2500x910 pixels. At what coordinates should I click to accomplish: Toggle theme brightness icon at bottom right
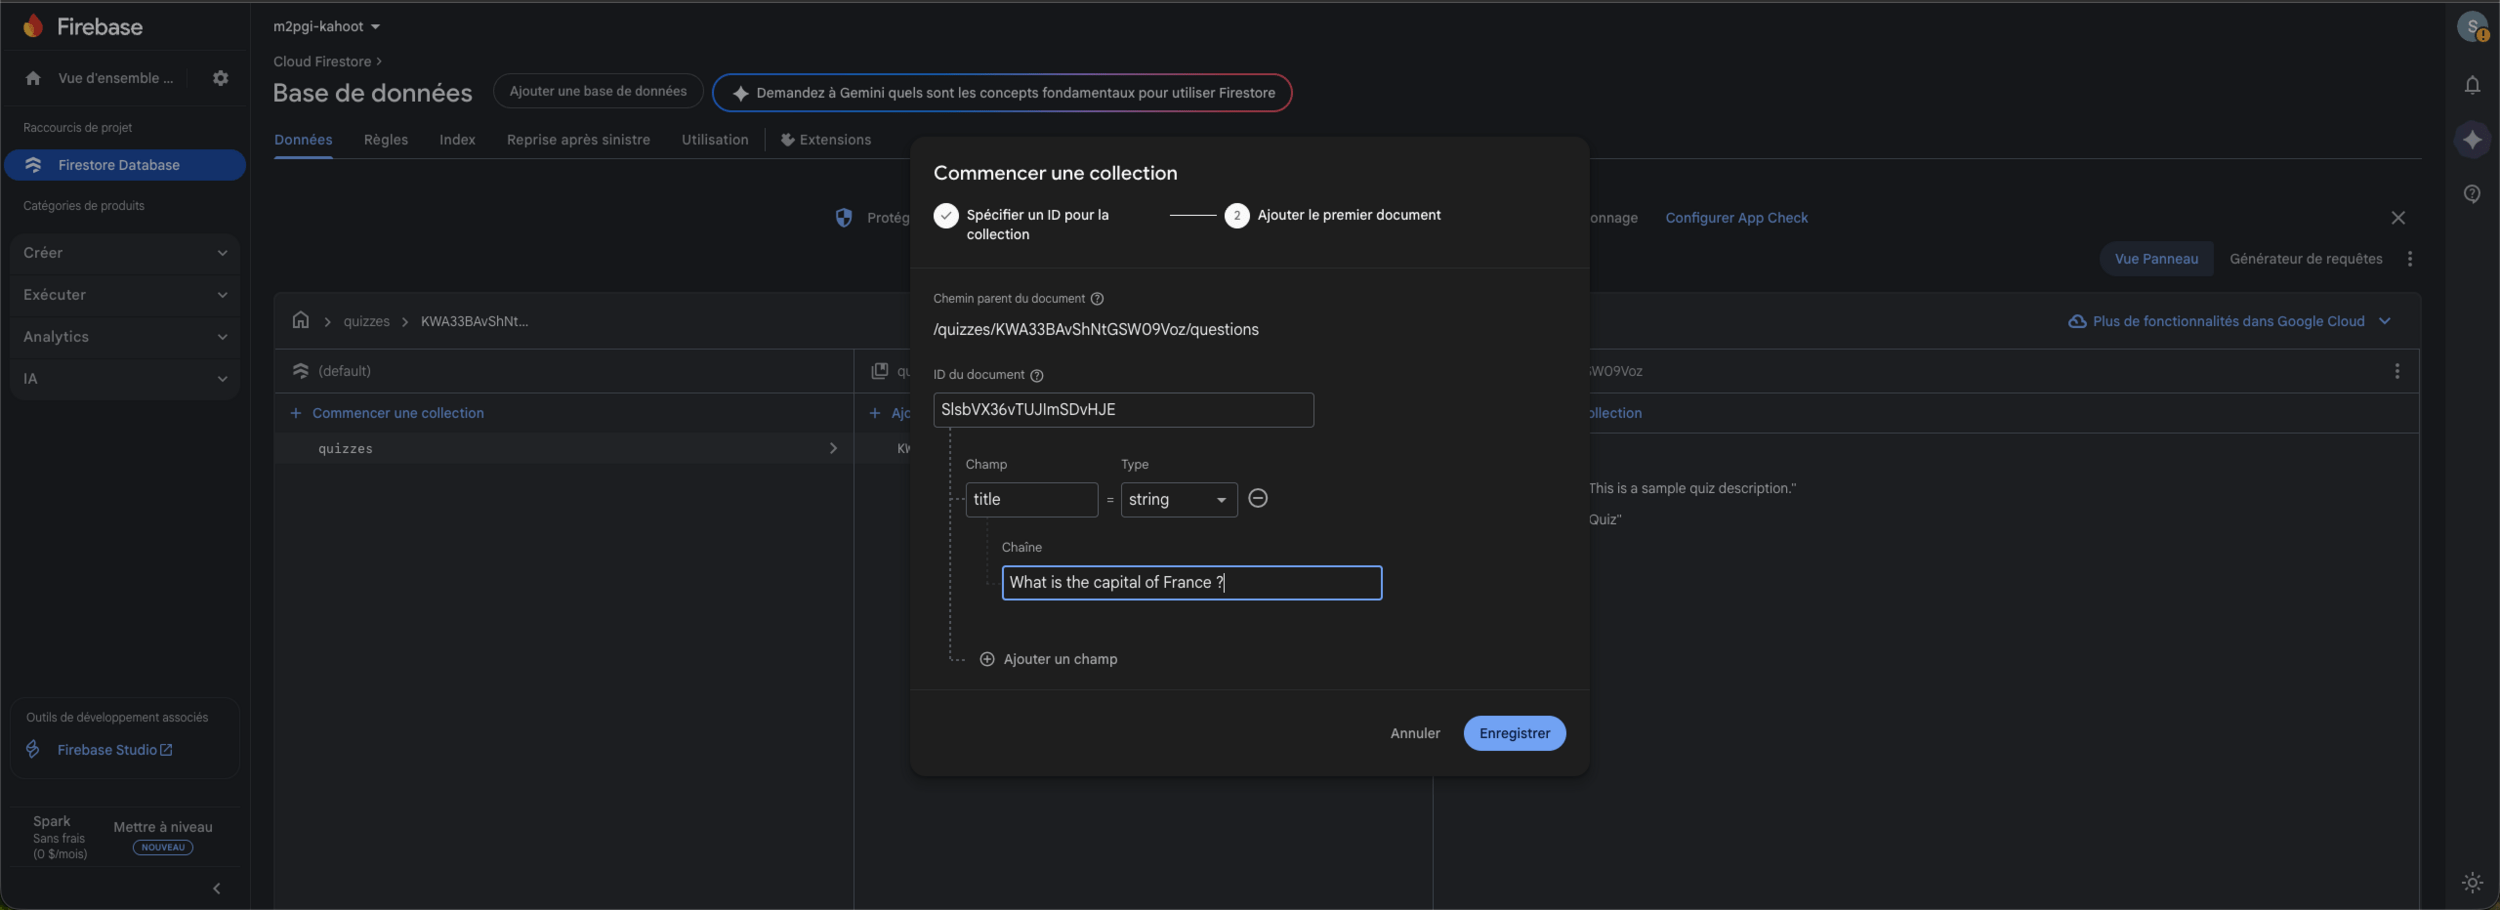click(2472, 882)
